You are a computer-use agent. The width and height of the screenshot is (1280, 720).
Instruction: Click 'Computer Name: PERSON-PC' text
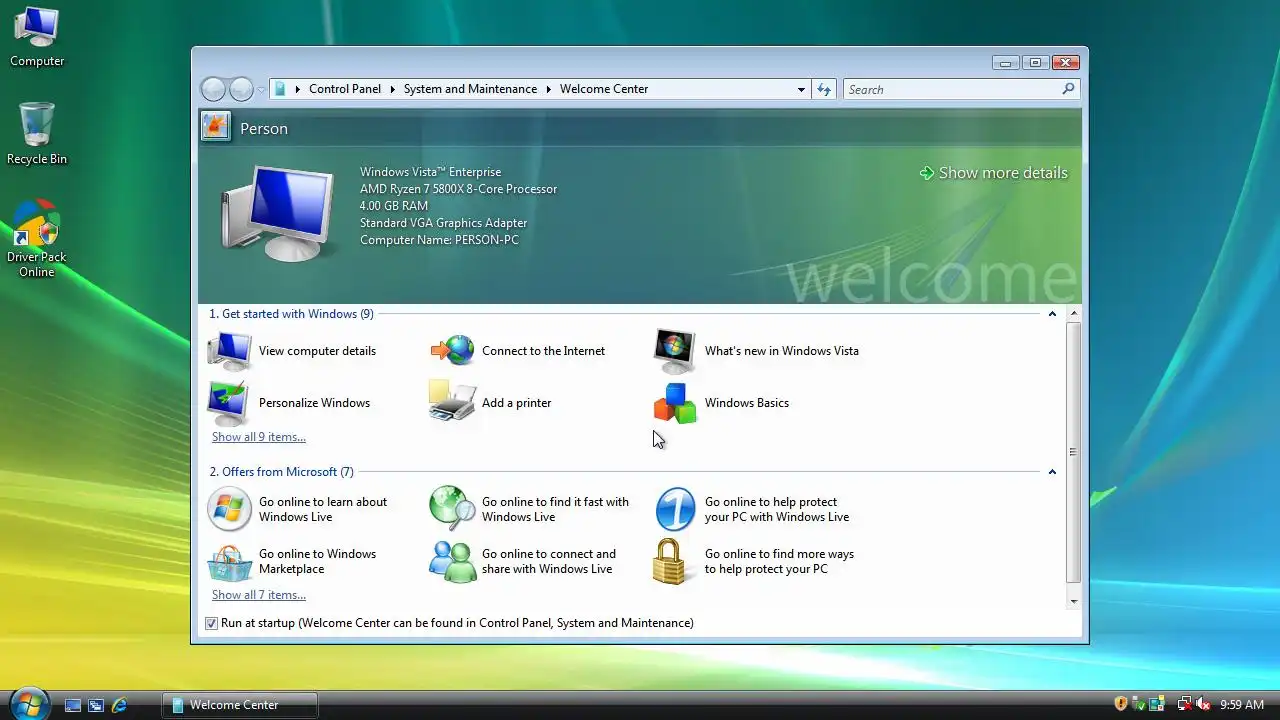pos(440,240)
